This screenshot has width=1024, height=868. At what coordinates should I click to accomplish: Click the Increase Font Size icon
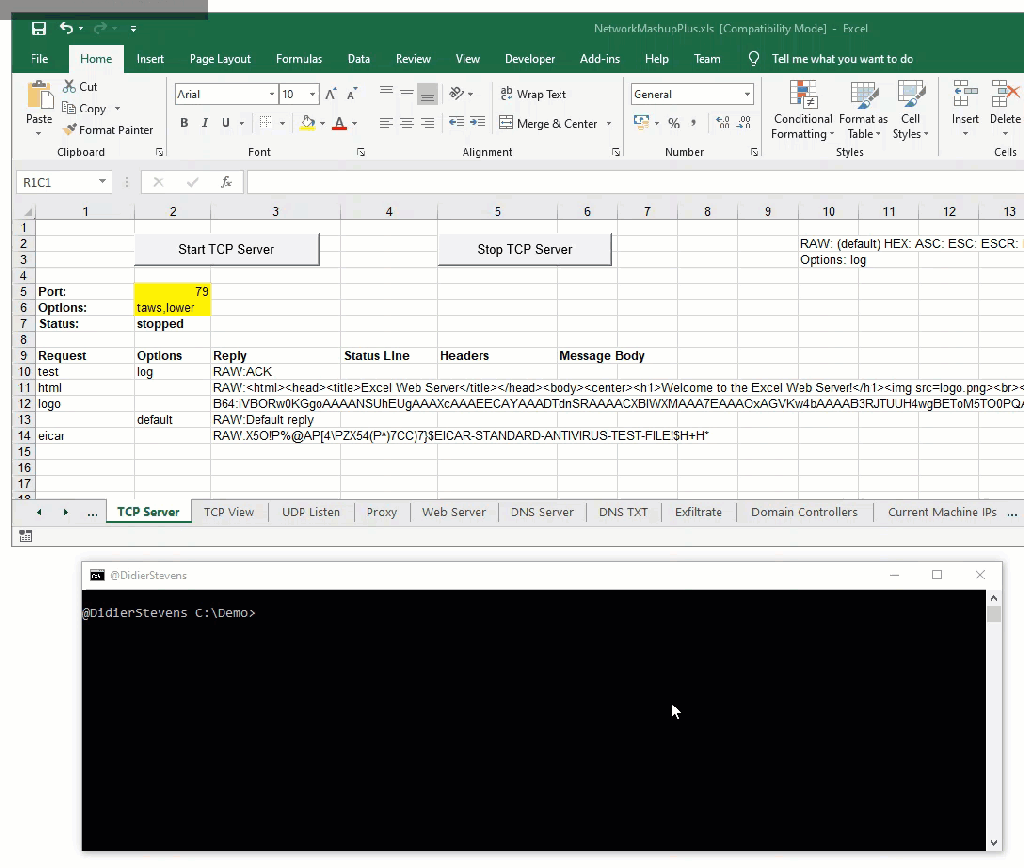pos(331,94)
